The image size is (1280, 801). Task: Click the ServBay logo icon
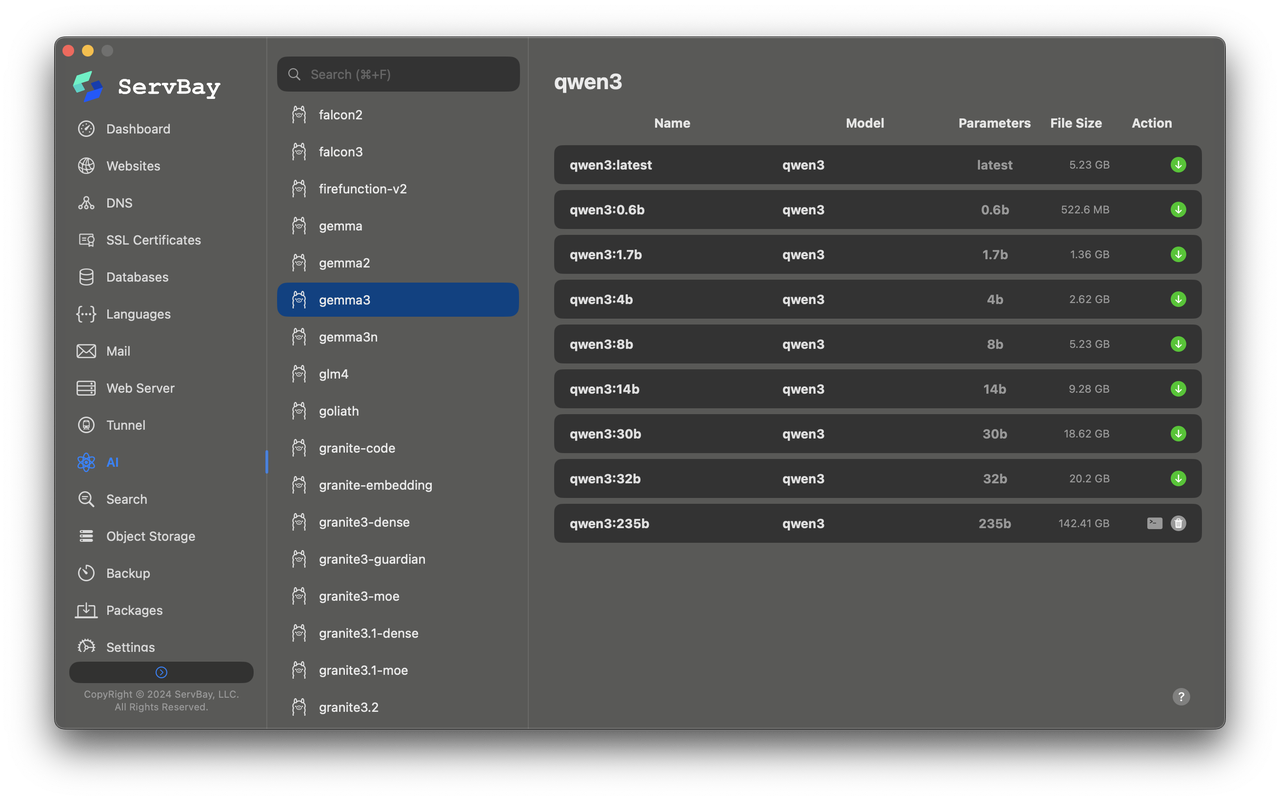(x=88, y=86)
